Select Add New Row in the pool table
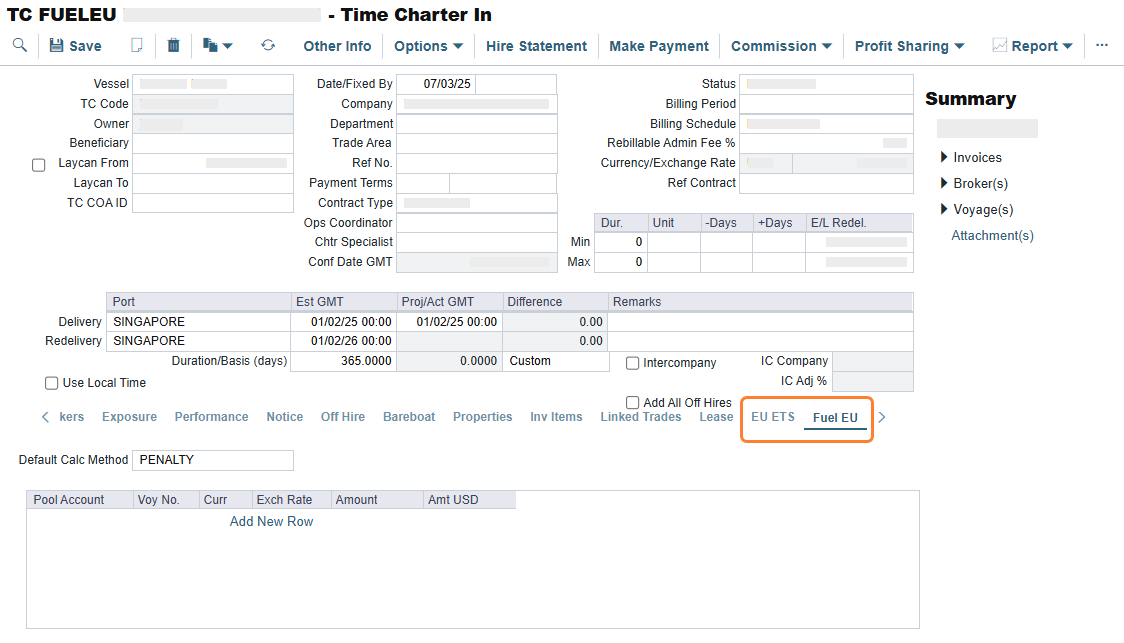This screenshot has width=1124, height=643. pos(271,521)
